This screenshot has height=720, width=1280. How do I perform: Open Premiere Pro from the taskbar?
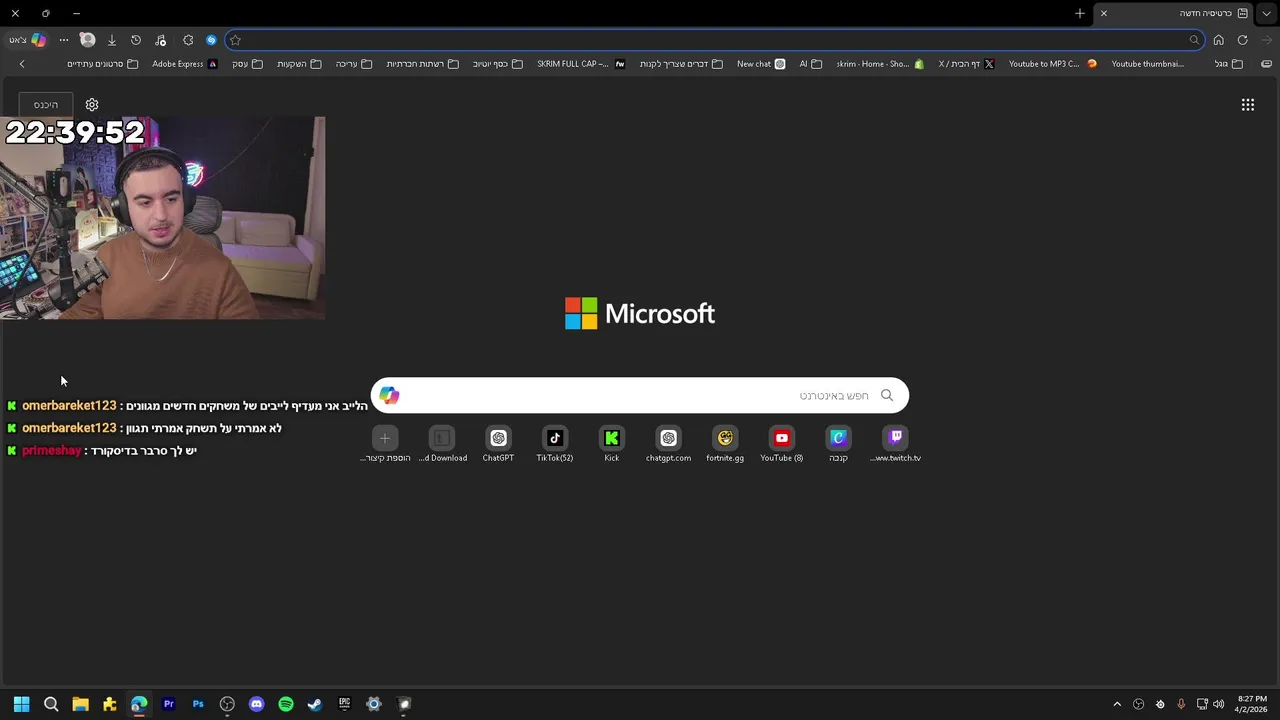click(168, 704)
